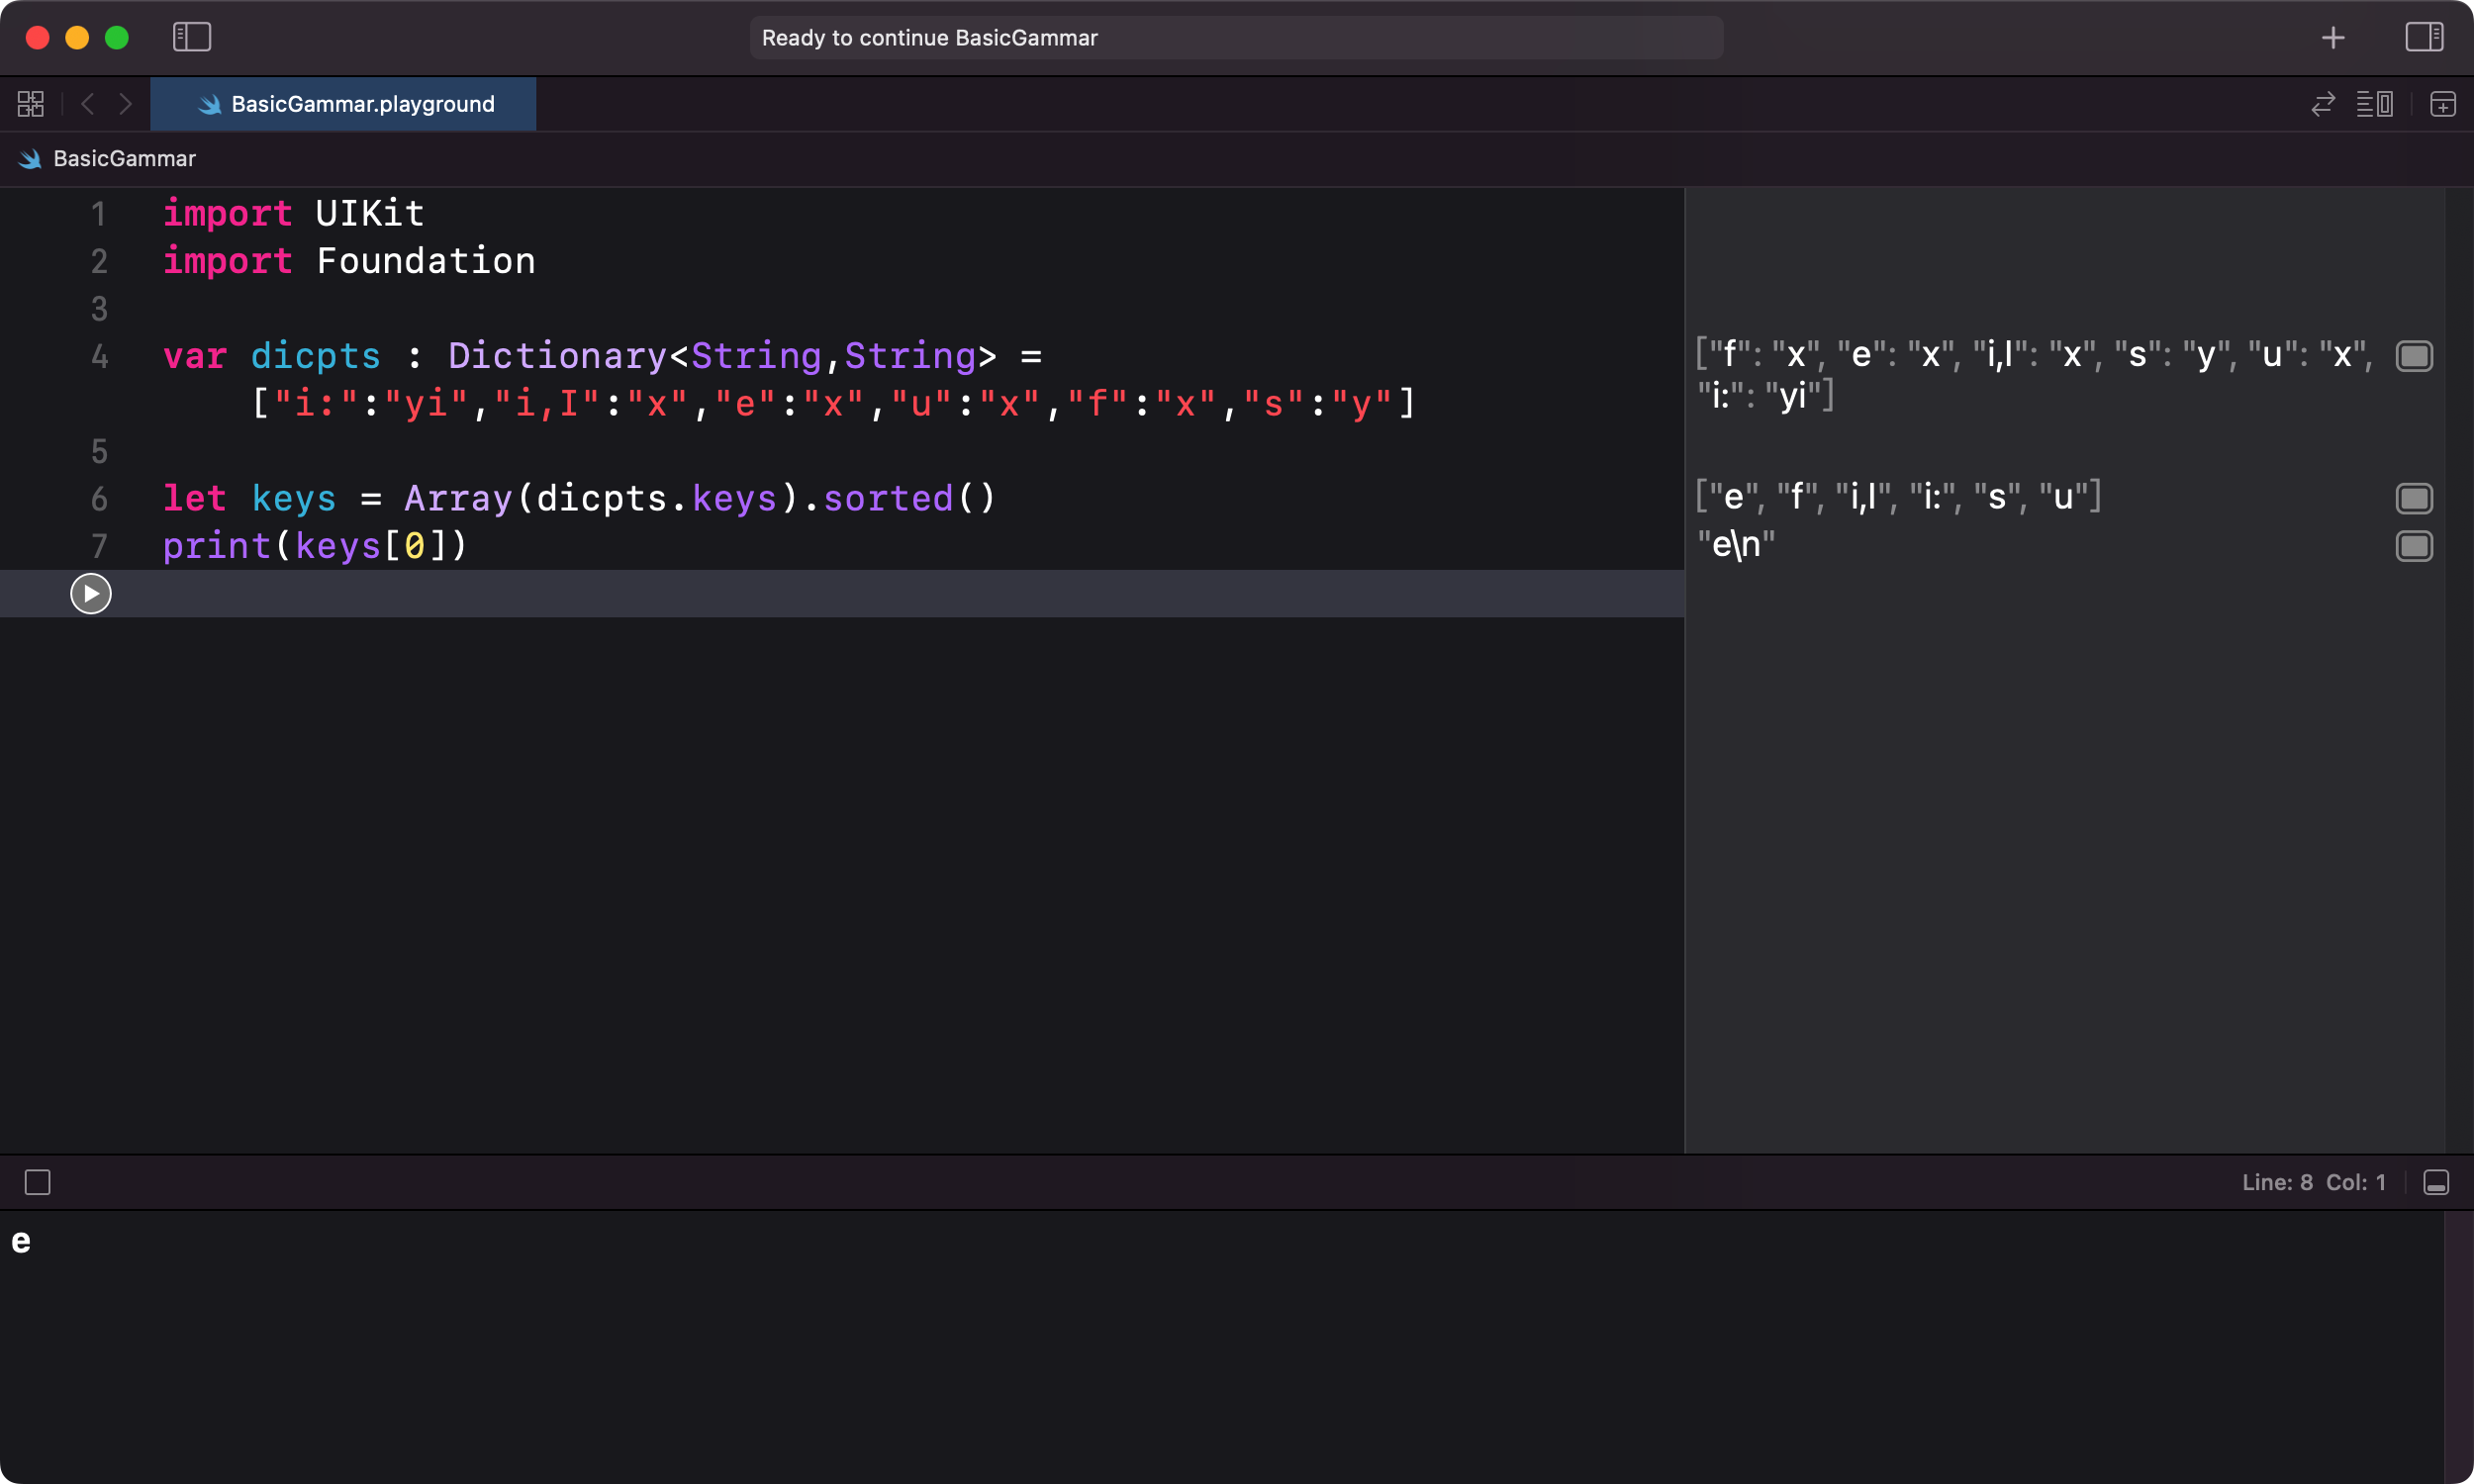Toggle the inspector panel icon

(x=2424, y=38)
